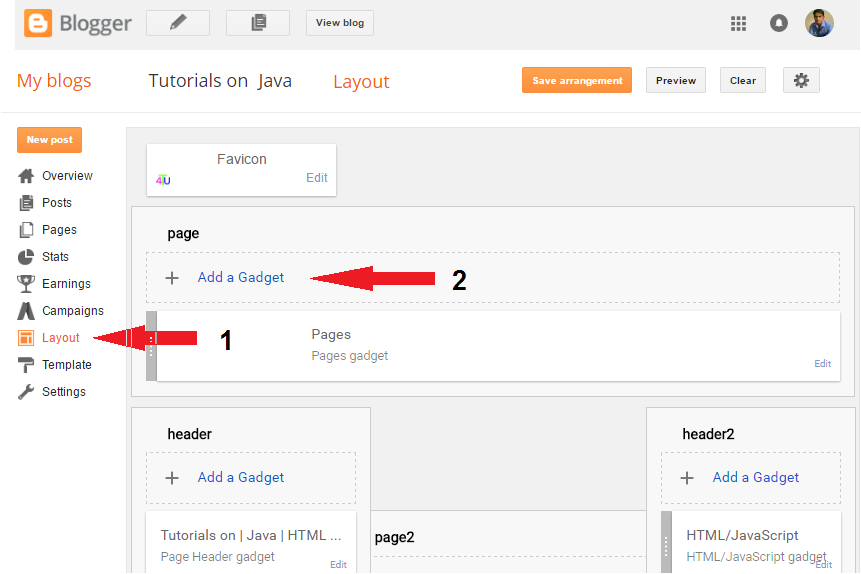
Task: Click the View blog button
Action: coord(340,23)
